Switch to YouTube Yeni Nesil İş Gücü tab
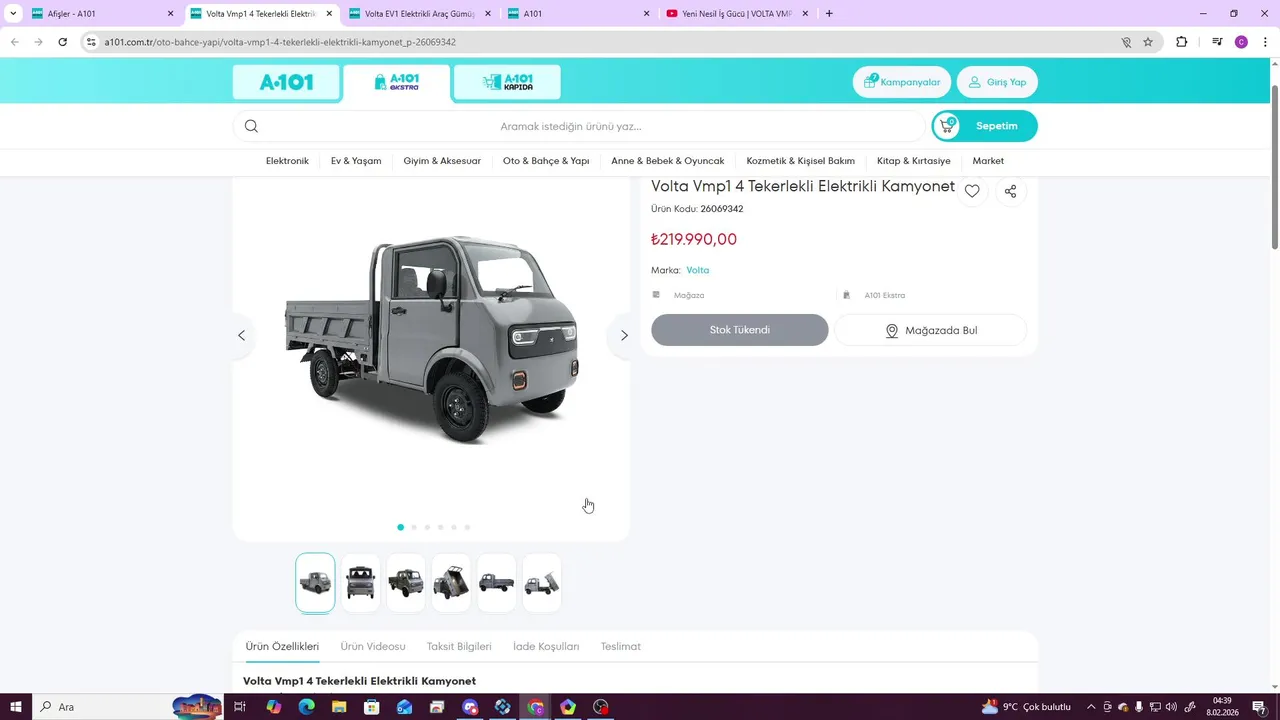 (737, 14)
